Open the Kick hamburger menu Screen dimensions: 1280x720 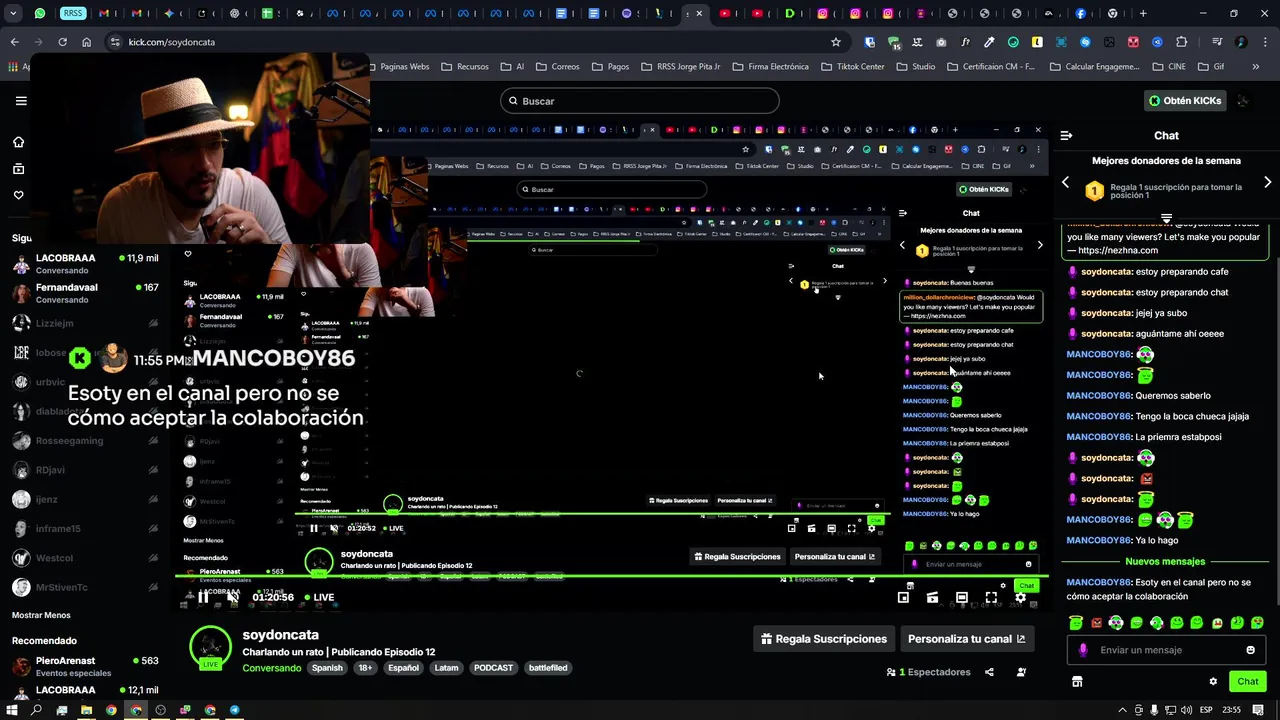coord(21,101)
